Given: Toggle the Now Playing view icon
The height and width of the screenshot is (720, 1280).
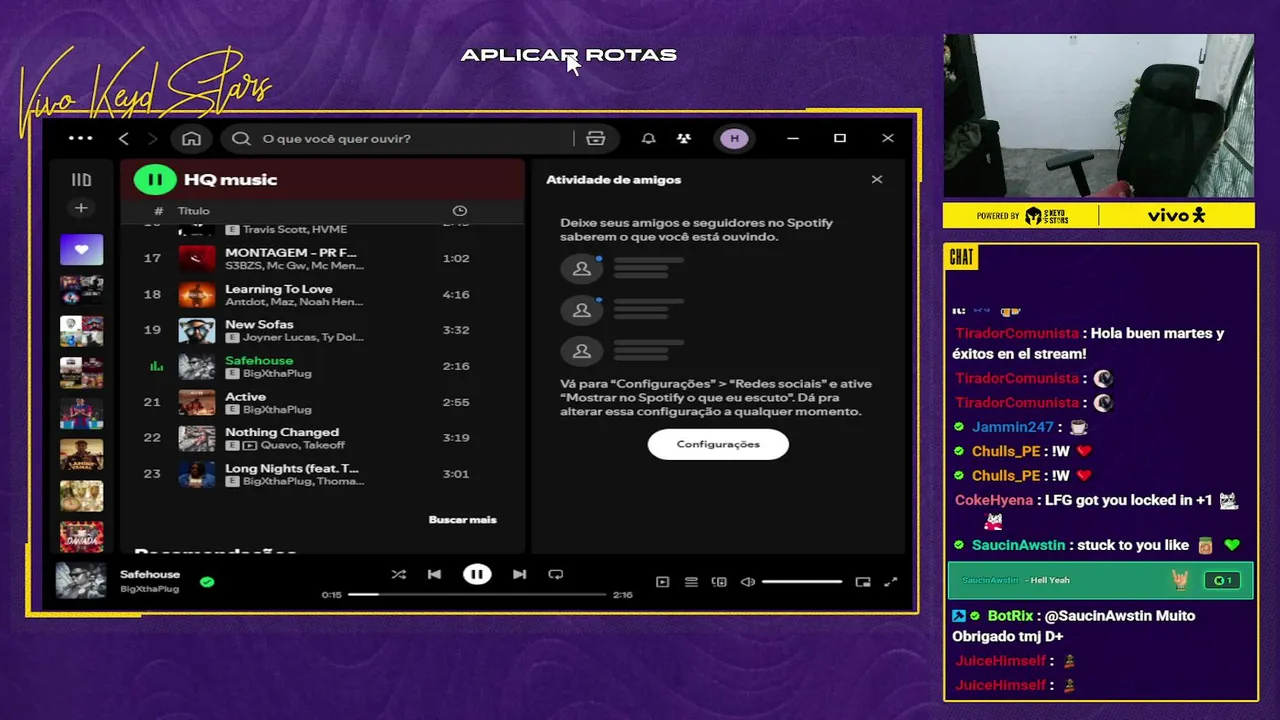Looking at the screenshot, I should pyautogui.click(x=662, y=582).
